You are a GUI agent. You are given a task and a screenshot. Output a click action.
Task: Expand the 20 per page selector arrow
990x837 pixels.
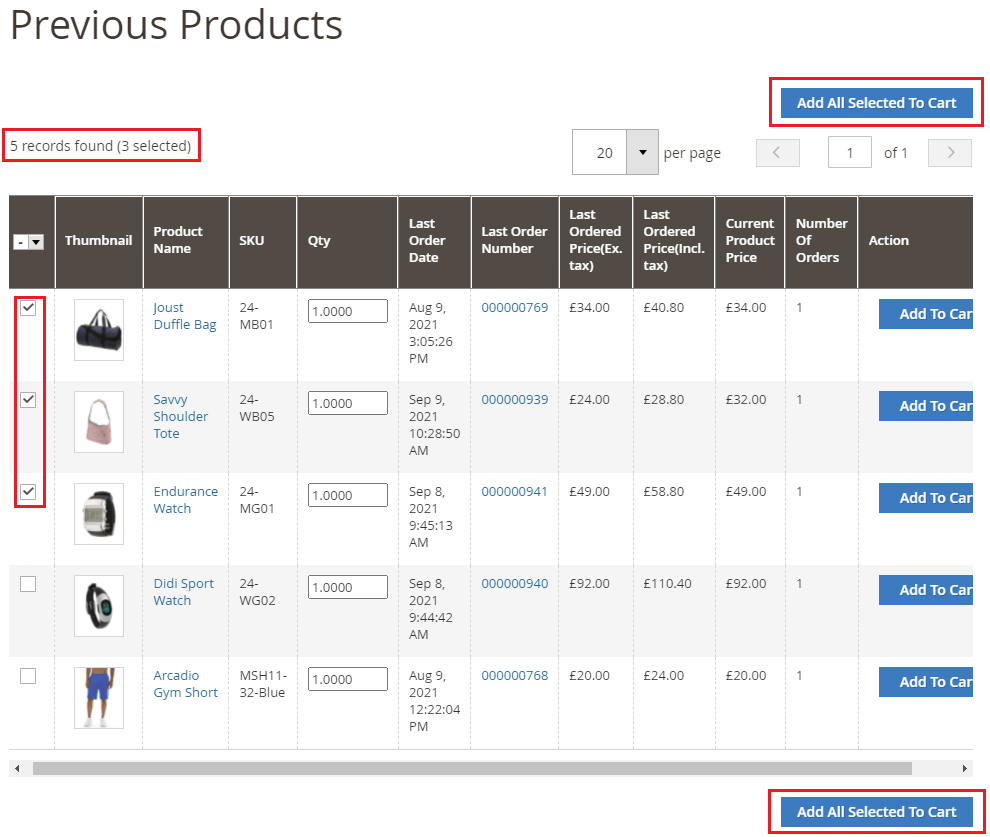click(643, 152)
